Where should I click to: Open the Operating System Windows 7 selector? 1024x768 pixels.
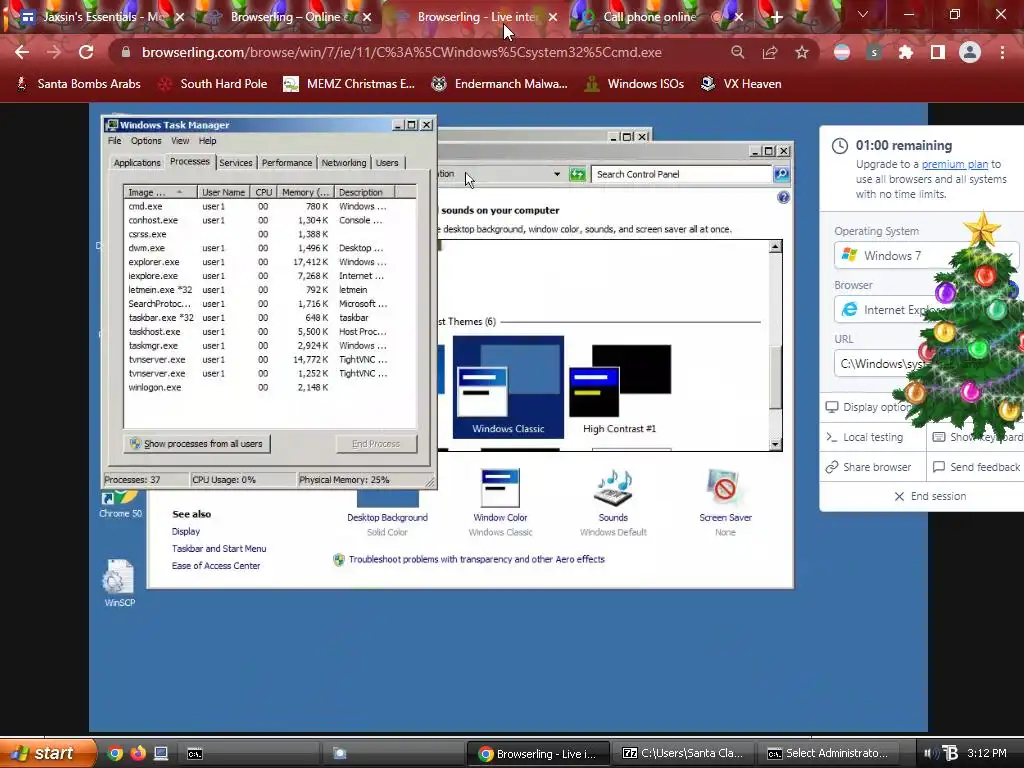tap(926, 255)
